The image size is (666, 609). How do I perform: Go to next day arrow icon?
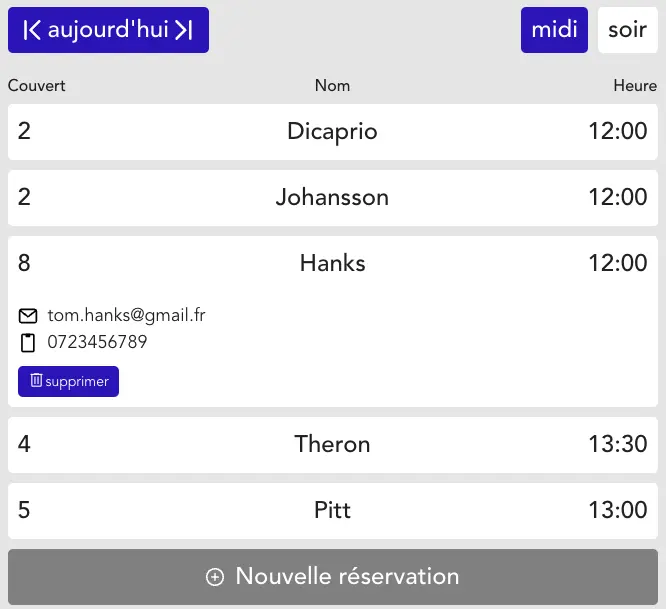pyautogui.click(x=184, y=30)
